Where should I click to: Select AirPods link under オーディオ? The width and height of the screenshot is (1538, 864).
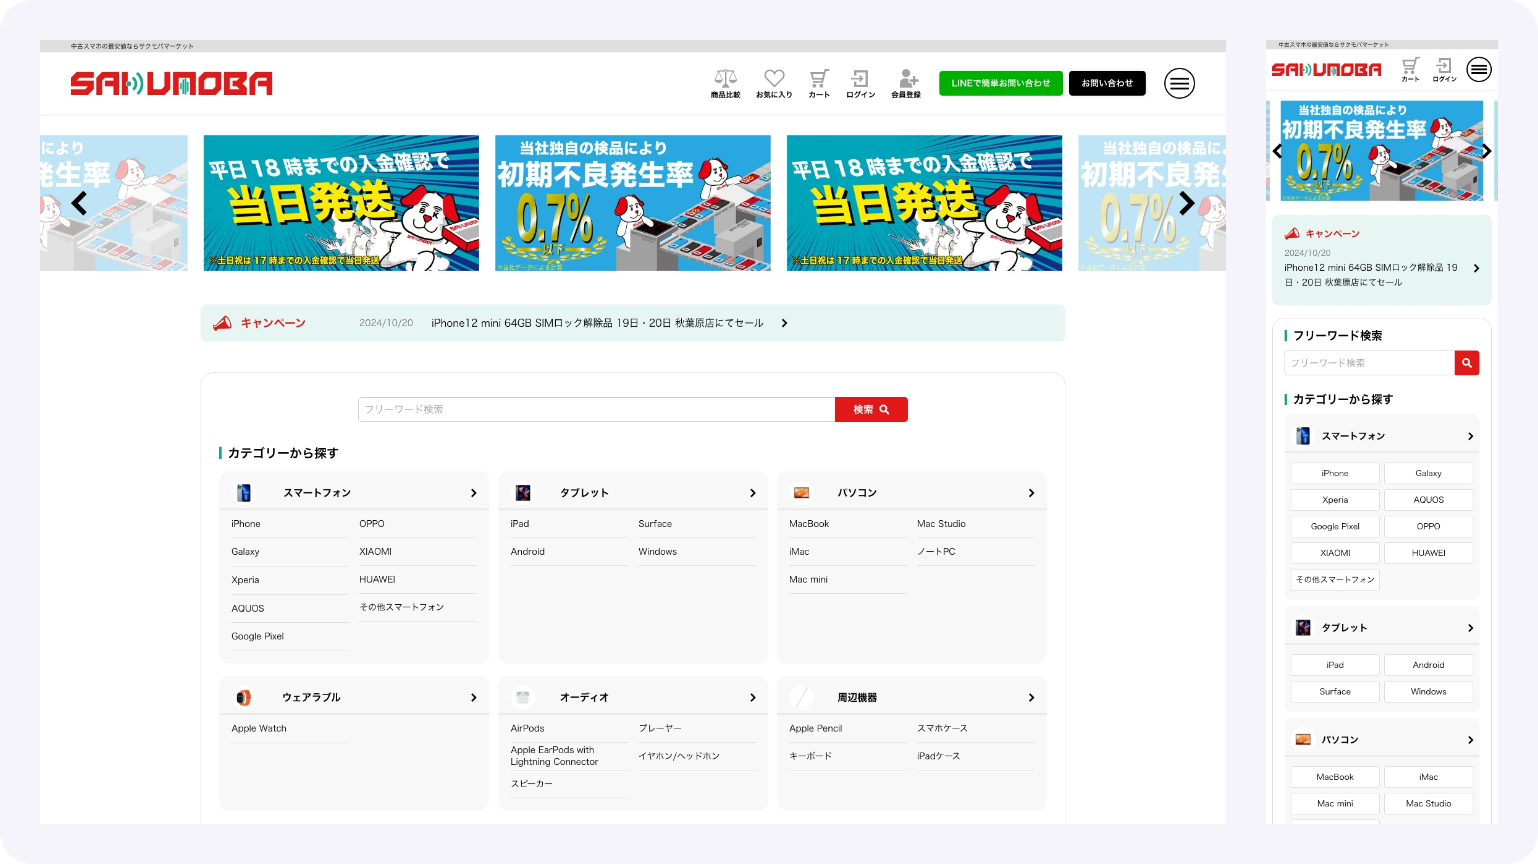click(x=527, y=728)
